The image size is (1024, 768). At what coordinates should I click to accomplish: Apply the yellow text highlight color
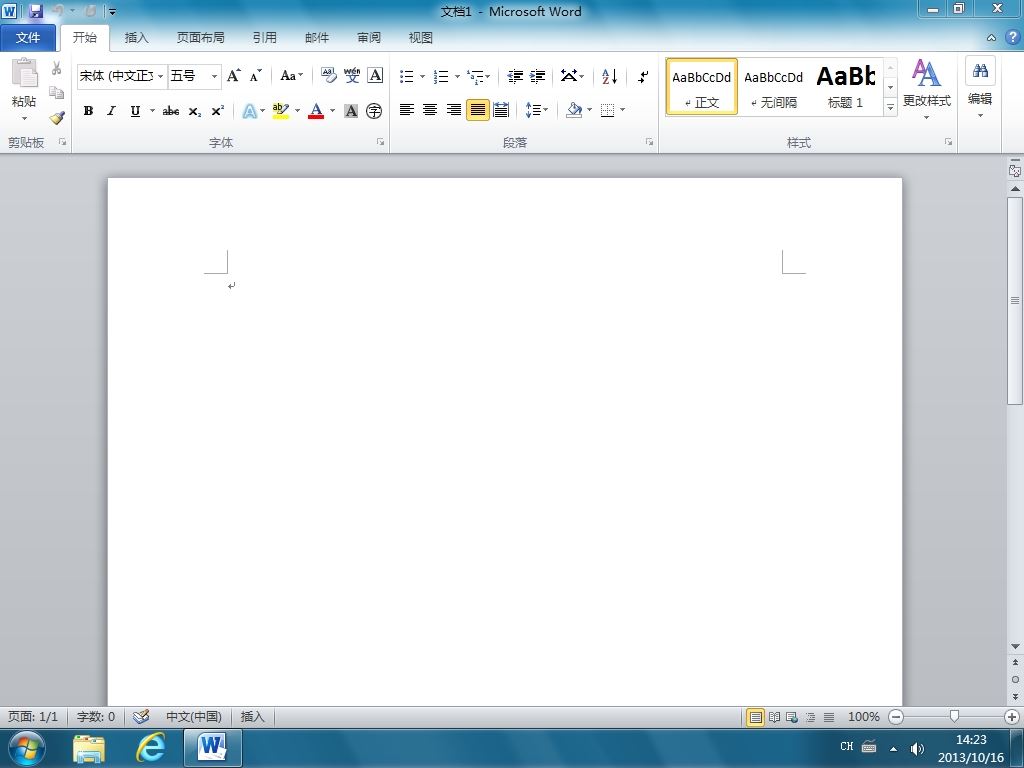click(281, 111)
